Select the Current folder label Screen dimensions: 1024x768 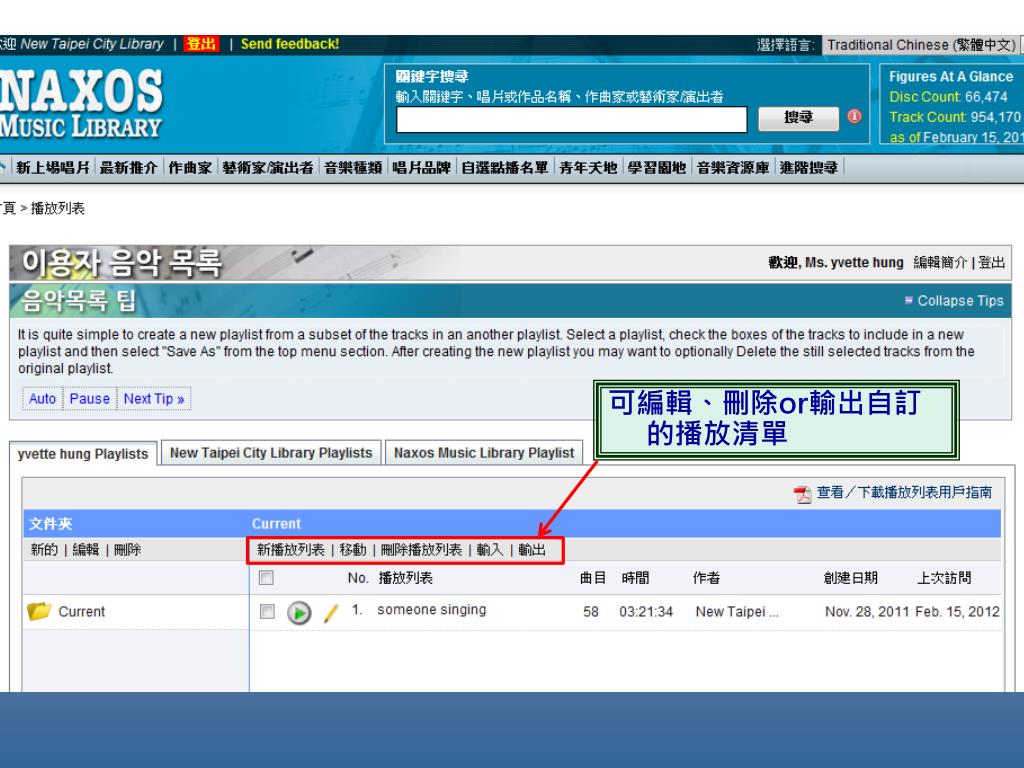tap(82, 612)
